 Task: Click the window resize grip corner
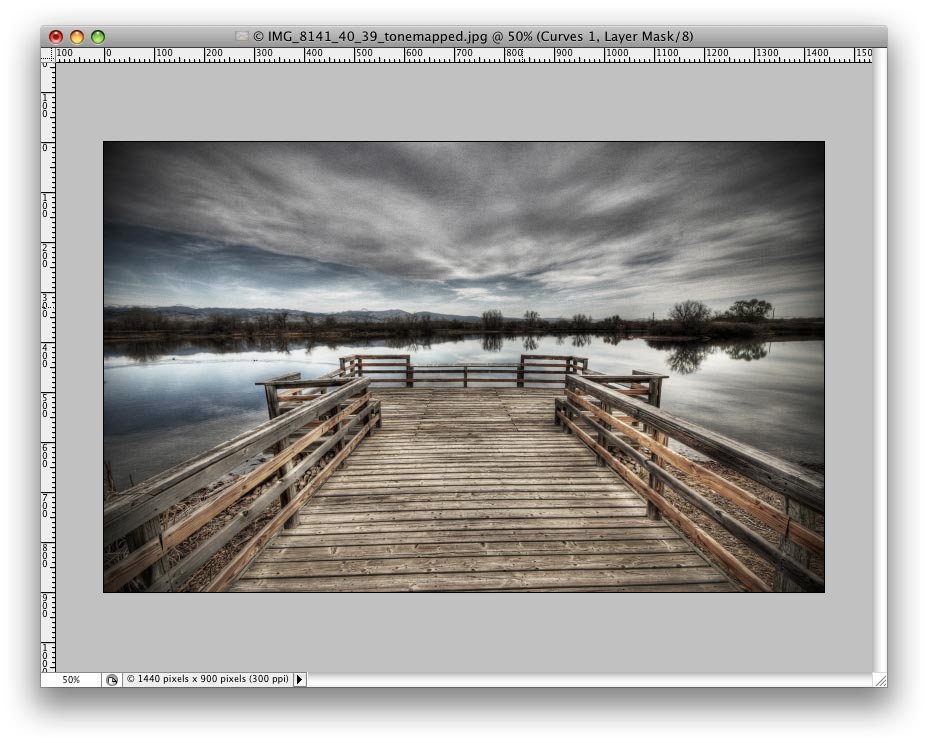point(881,680)
